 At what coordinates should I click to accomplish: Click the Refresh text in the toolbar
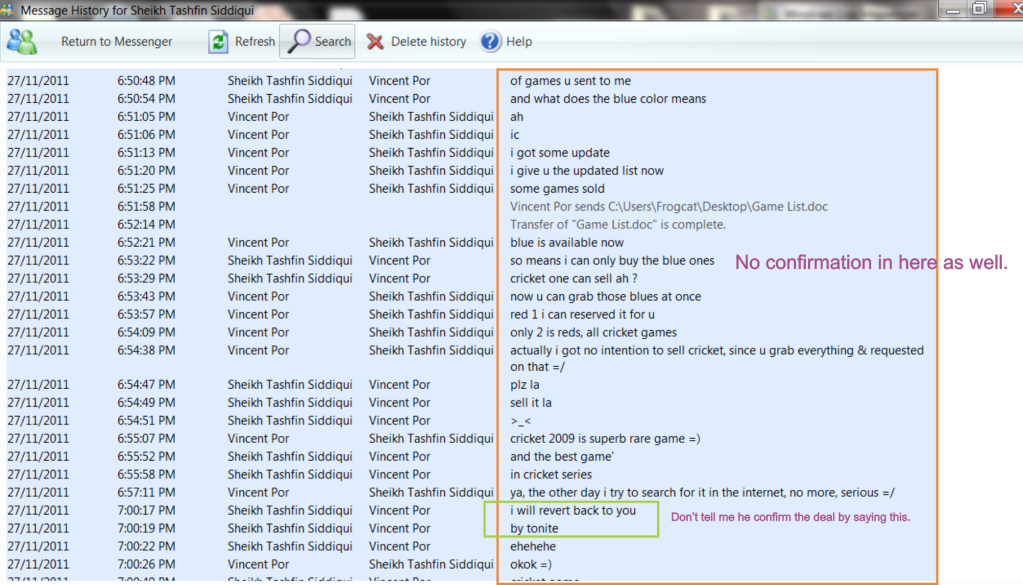click(x=254, y=42)
